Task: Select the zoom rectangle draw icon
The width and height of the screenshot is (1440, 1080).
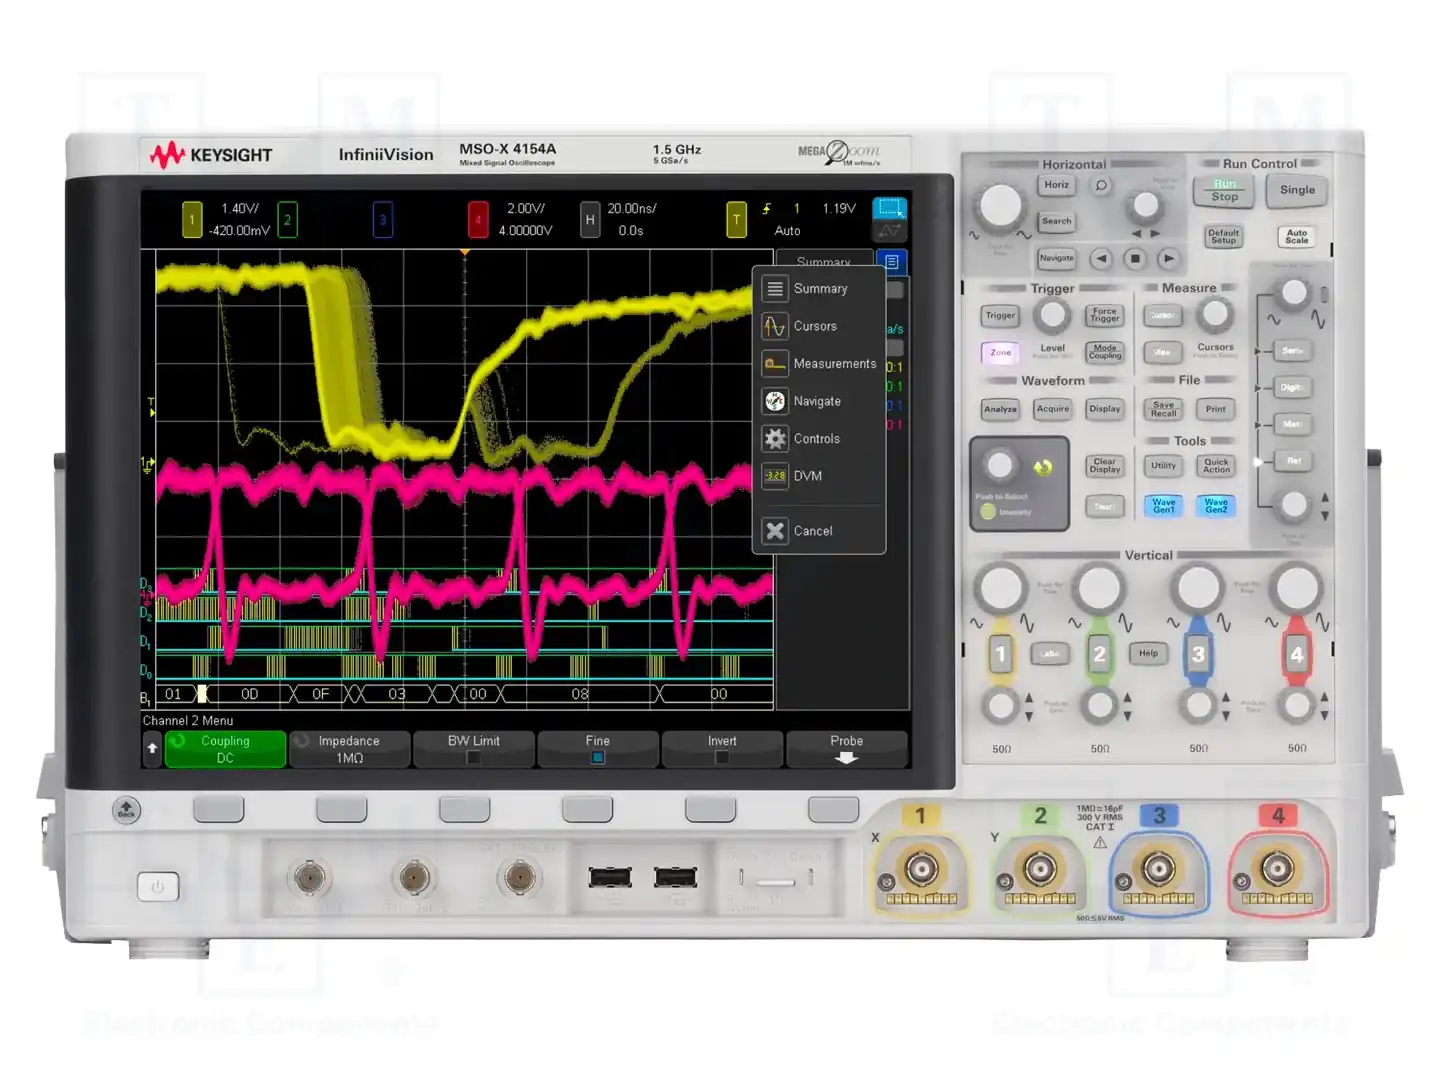Action: pyautogui.click(x=889, y=208)
